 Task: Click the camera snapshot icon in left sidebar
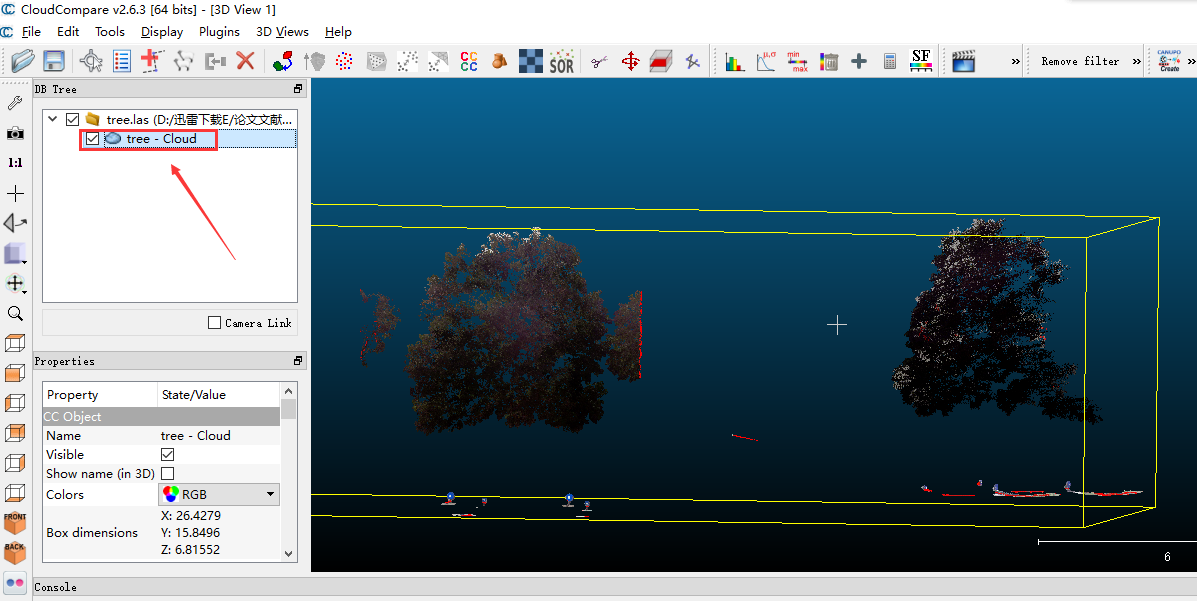(x=15, y=133)
